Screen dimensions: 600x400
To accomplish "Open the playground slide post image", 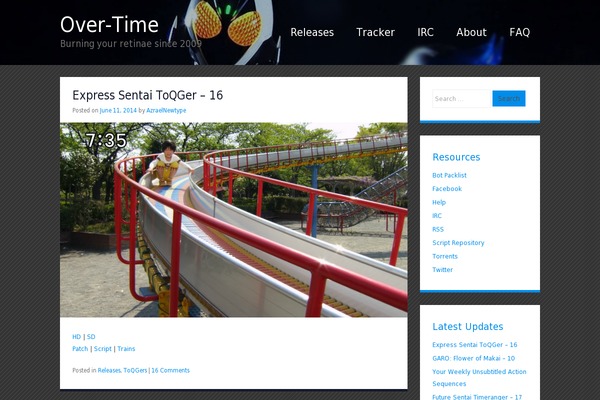I will (x=233, y=219).
